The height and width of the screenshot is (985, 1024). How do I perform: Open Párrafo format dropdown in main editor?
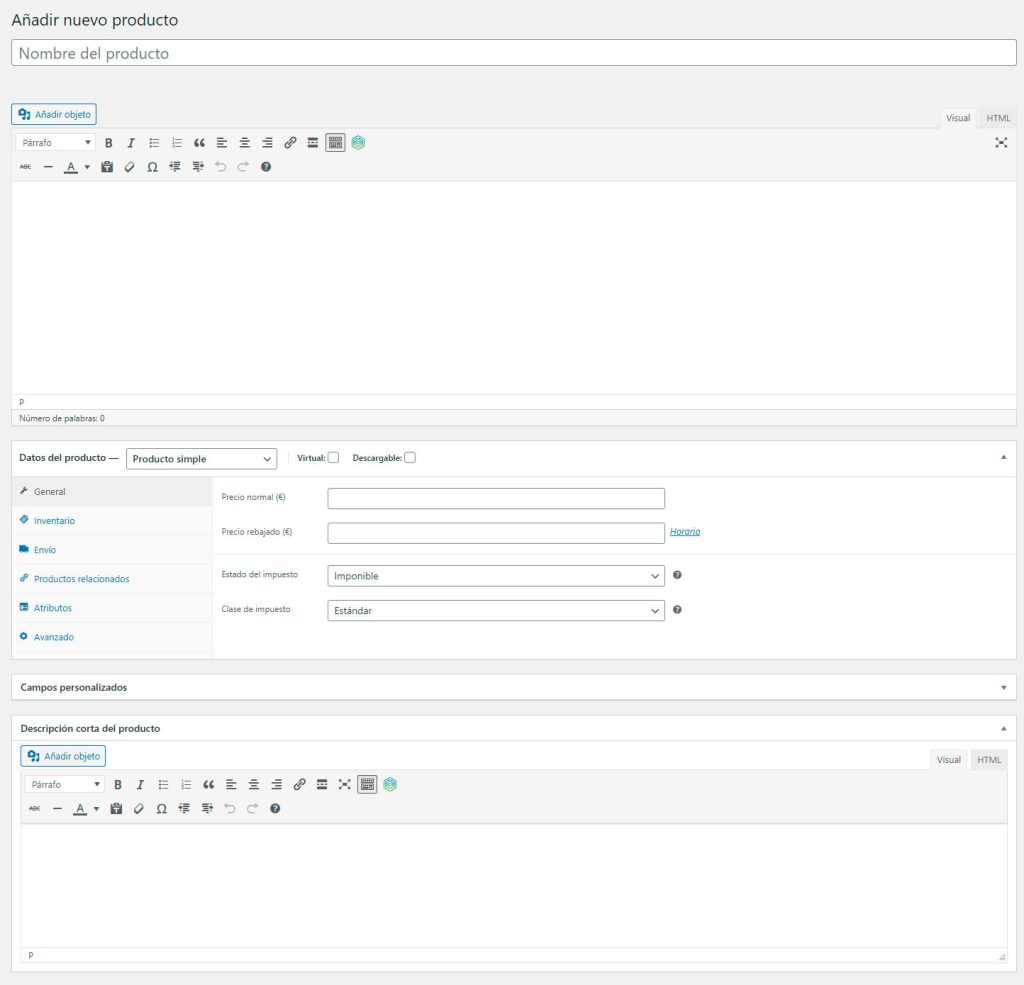coord(56,142)
